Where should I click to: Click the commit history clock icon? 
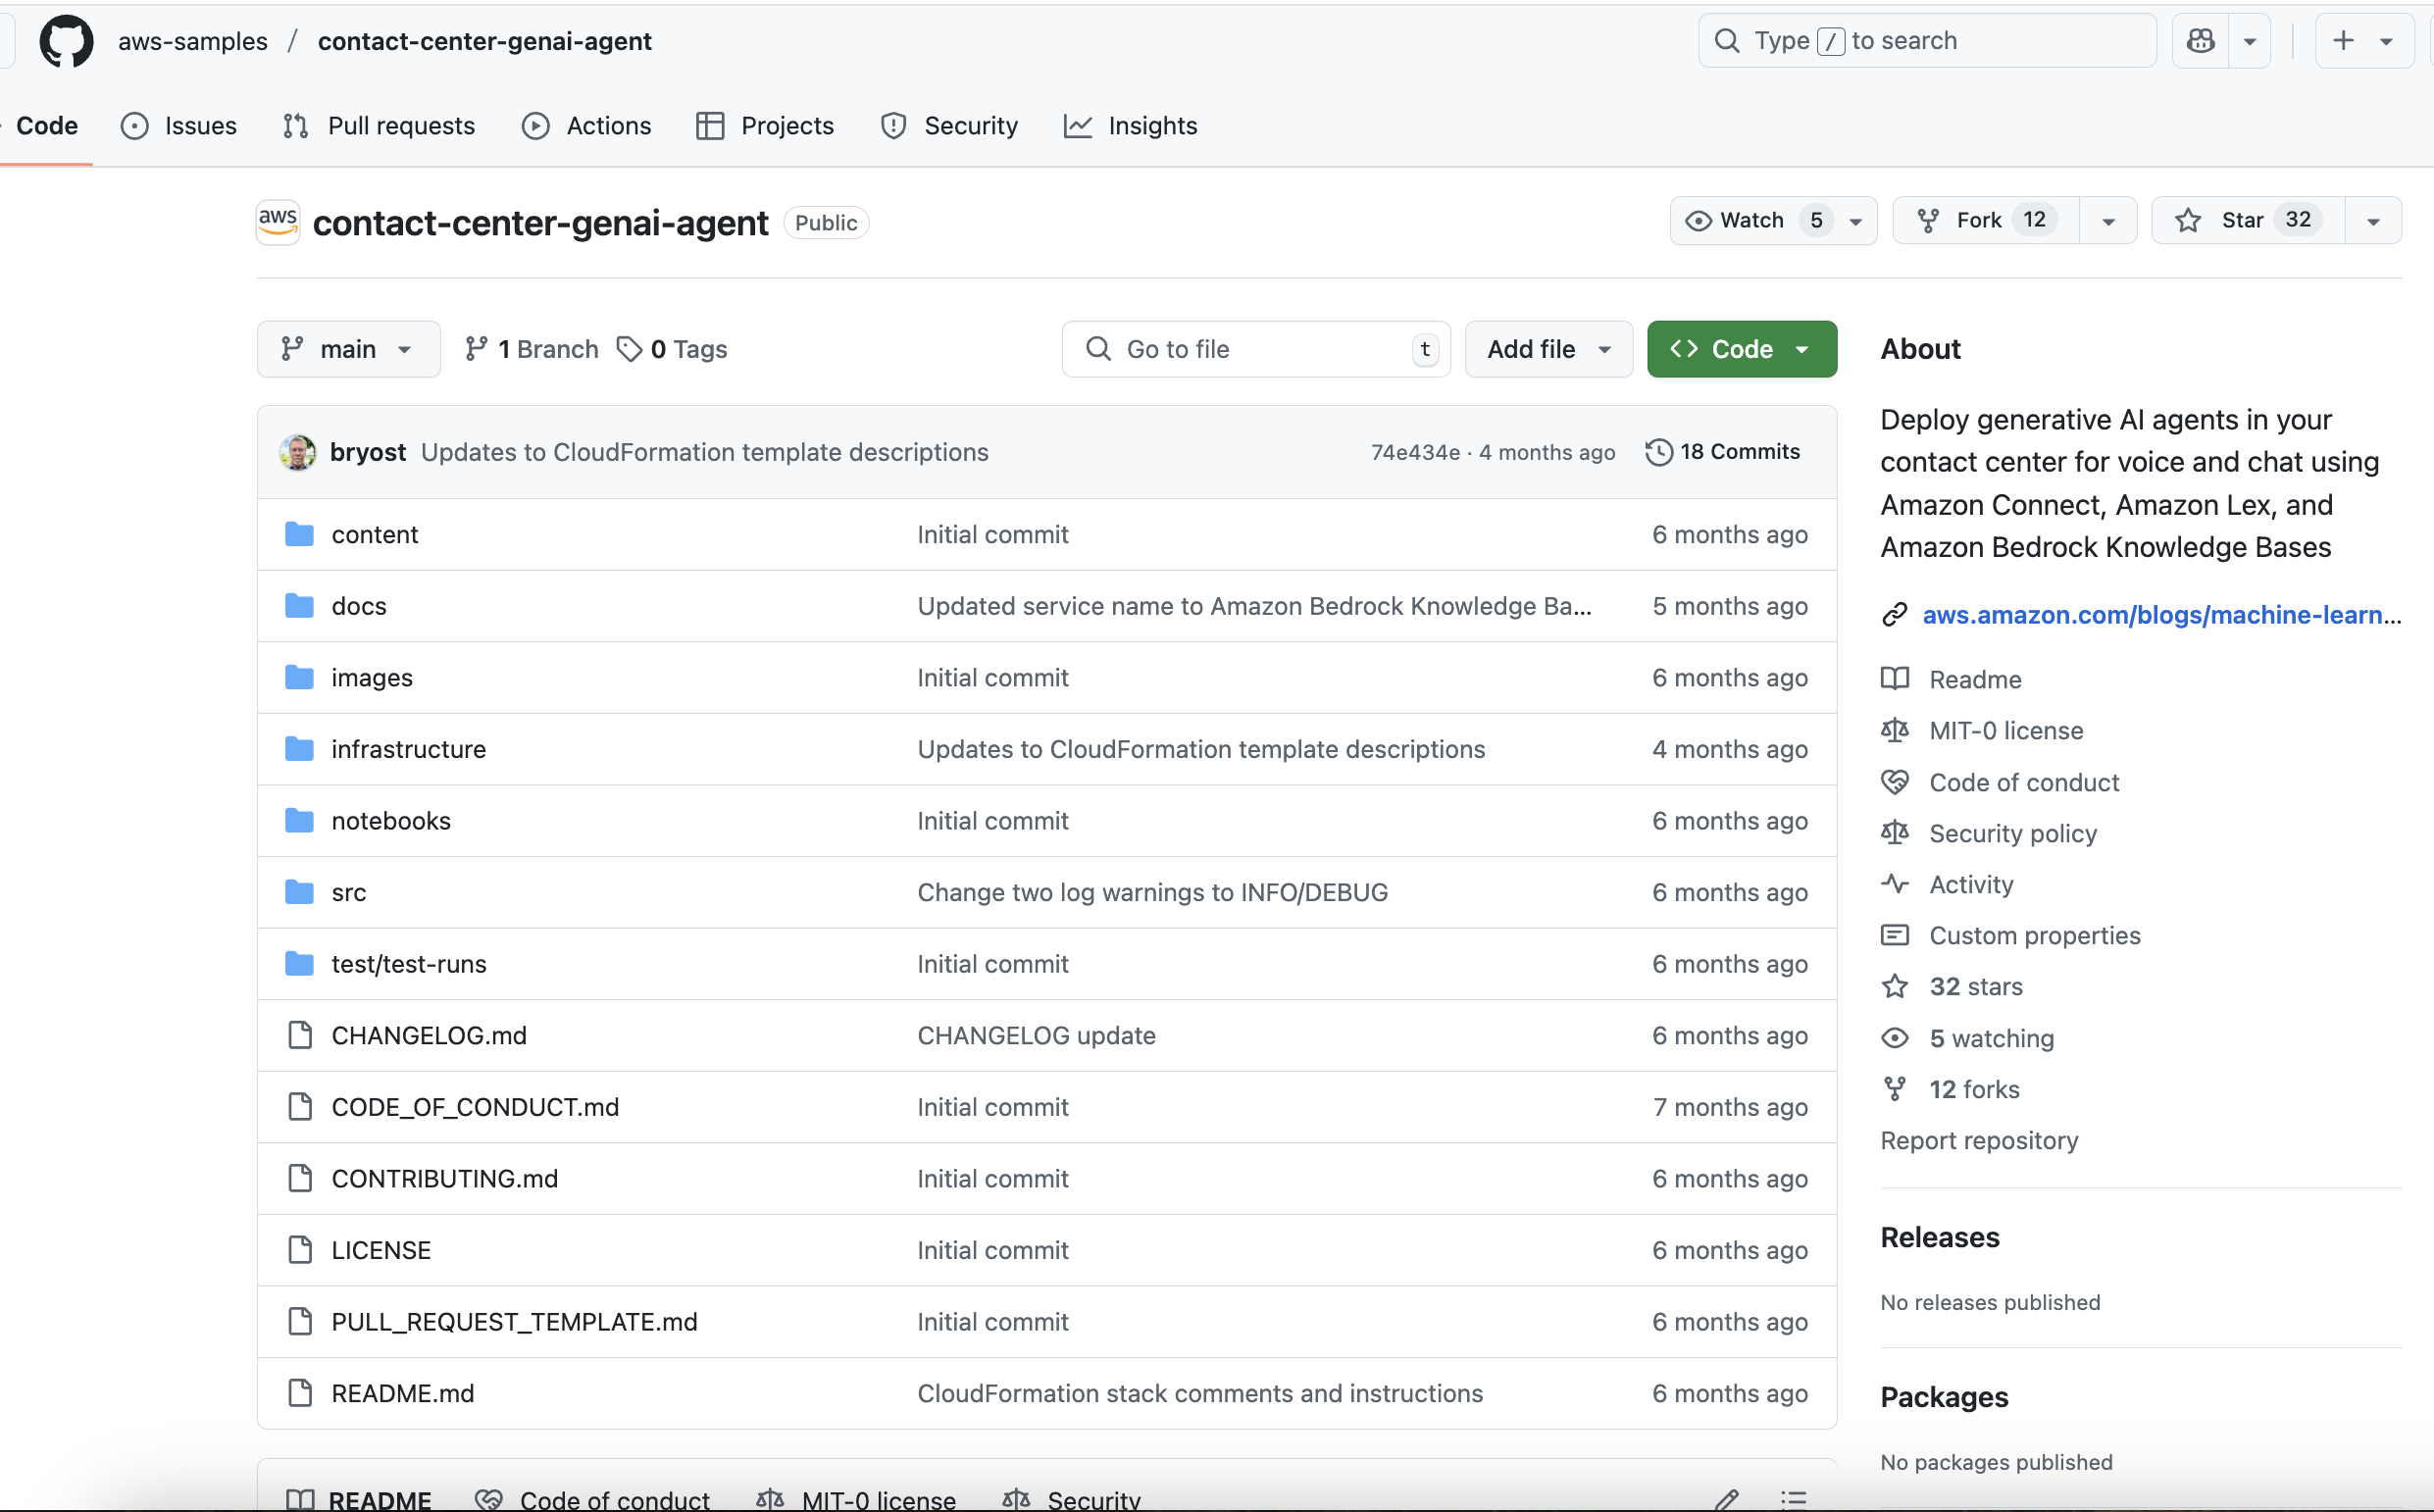pos(1658,452)
